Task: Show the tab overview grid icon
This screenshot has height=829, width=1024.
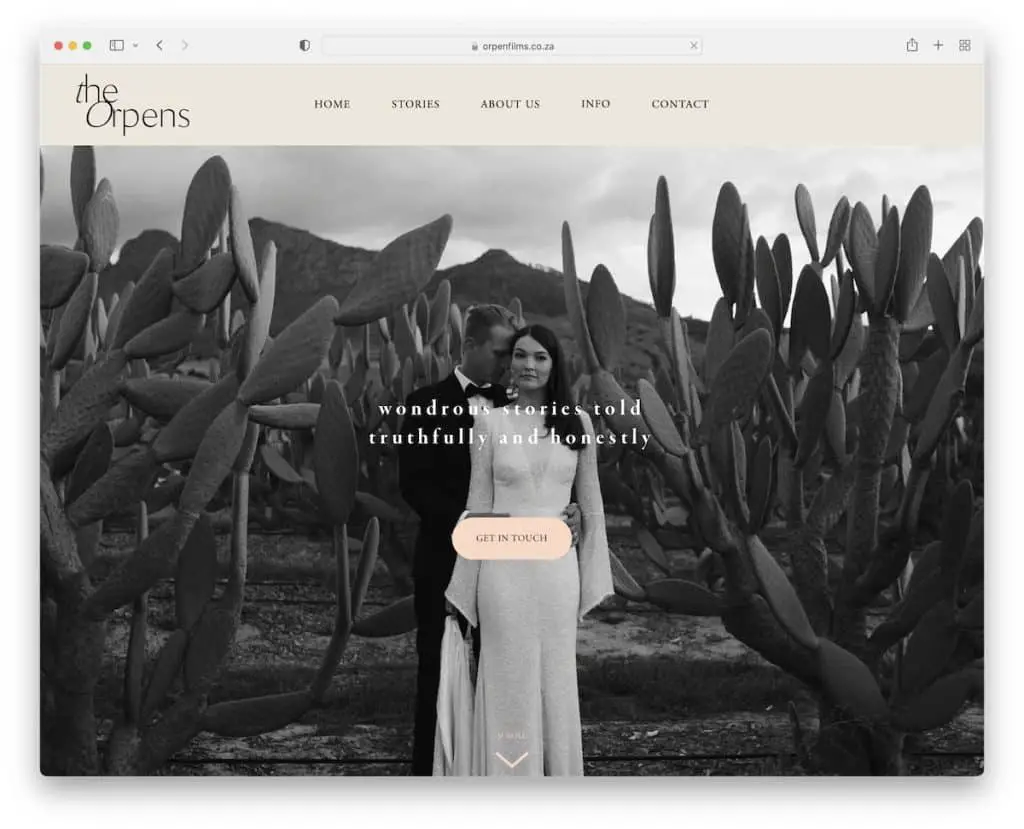Action: pyautogui.click(x=965, y=45)
